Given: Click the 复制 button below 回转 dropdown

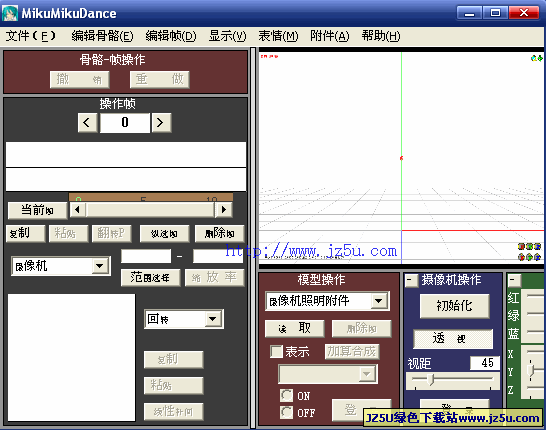Looking at the screenshot, I should pyautogui.click(x=173, y=360).
